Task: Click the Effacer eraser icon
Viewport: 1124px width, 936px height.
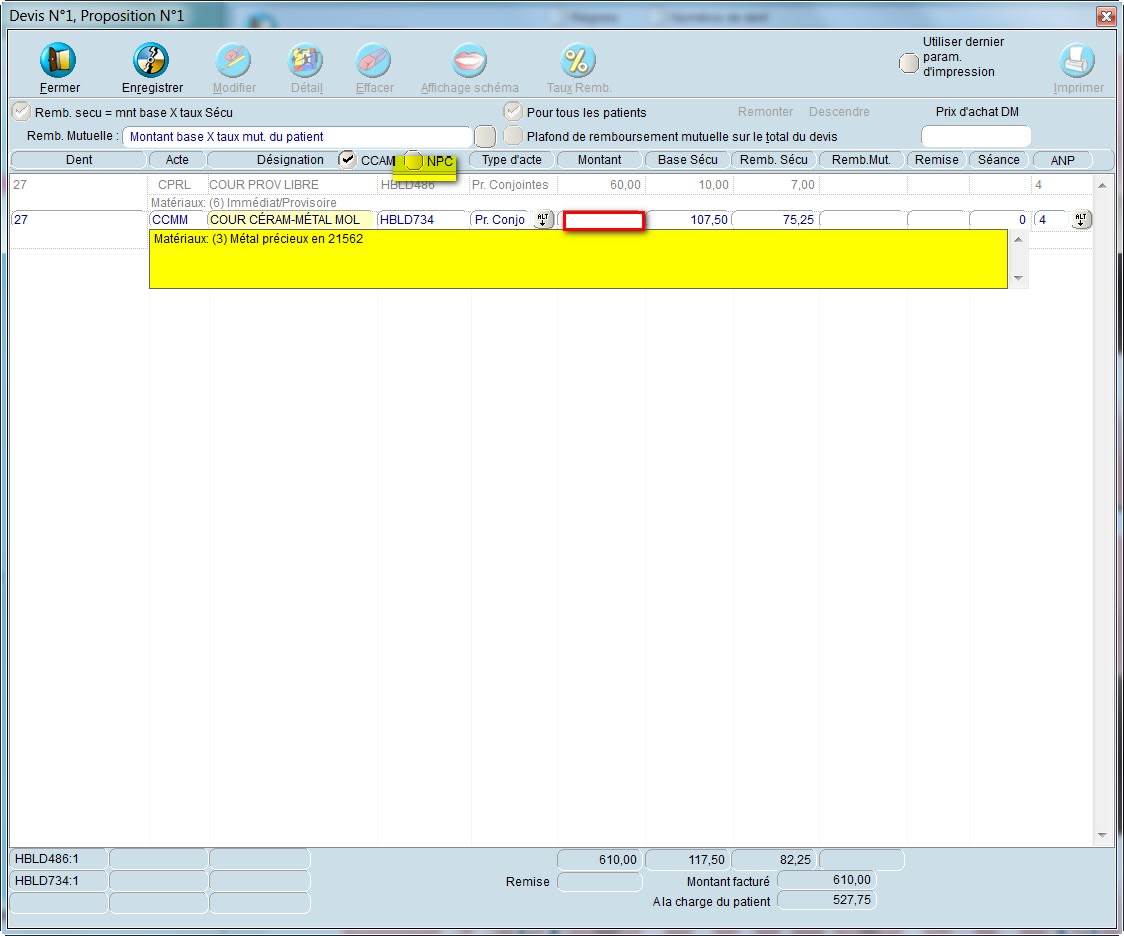Action: pos(374,62)
